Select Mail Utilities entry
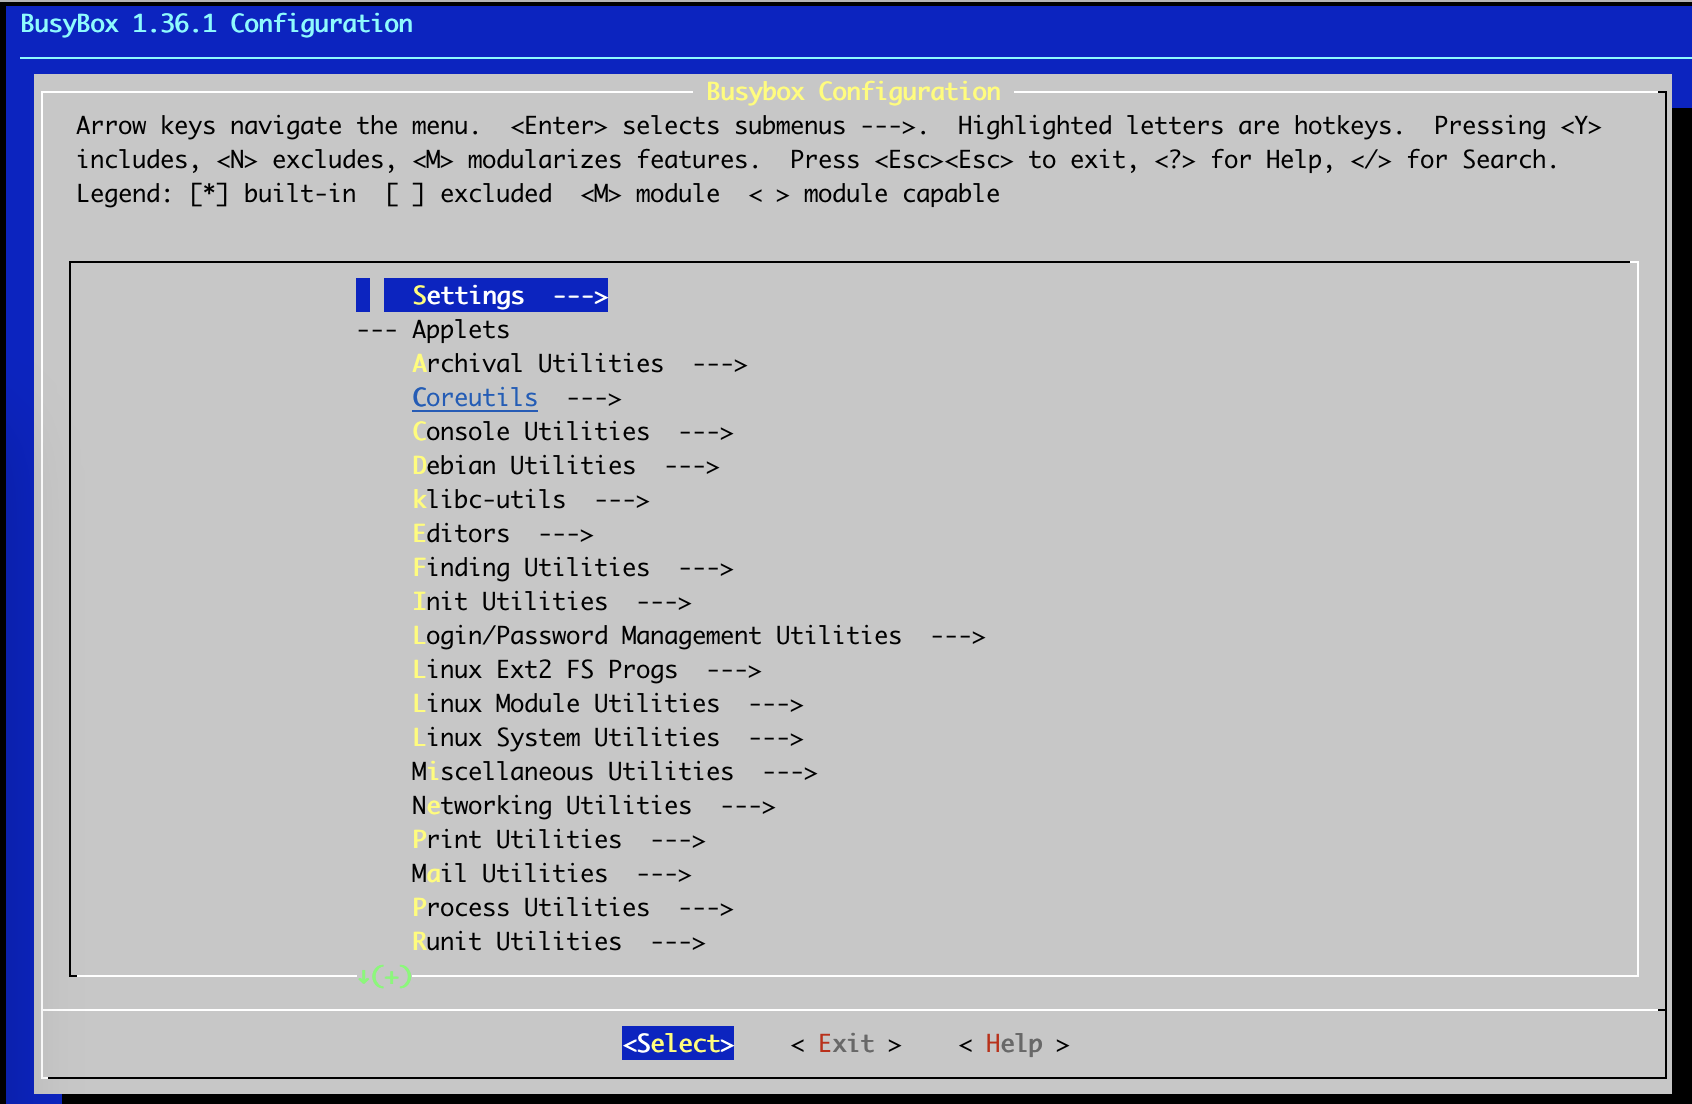The width and height of the screenshot is (1692, 1104). click(509, 874)
